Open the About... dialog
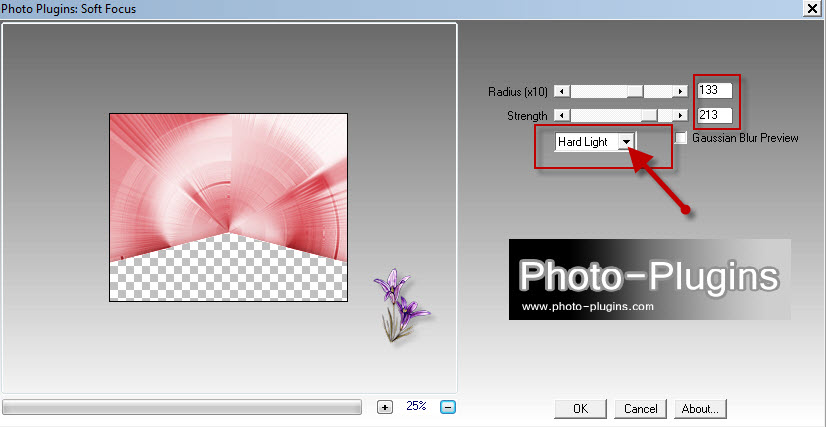This screenshot has width=826, height=427. pos(699,408)
